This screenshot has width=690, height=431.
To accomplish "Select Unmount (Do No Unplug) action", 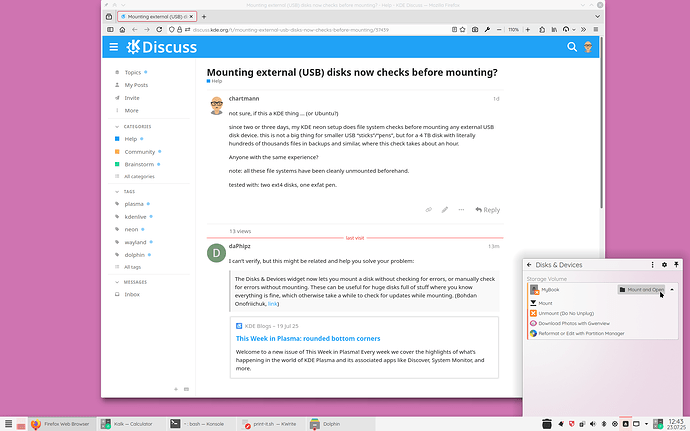I will [570, 313].
